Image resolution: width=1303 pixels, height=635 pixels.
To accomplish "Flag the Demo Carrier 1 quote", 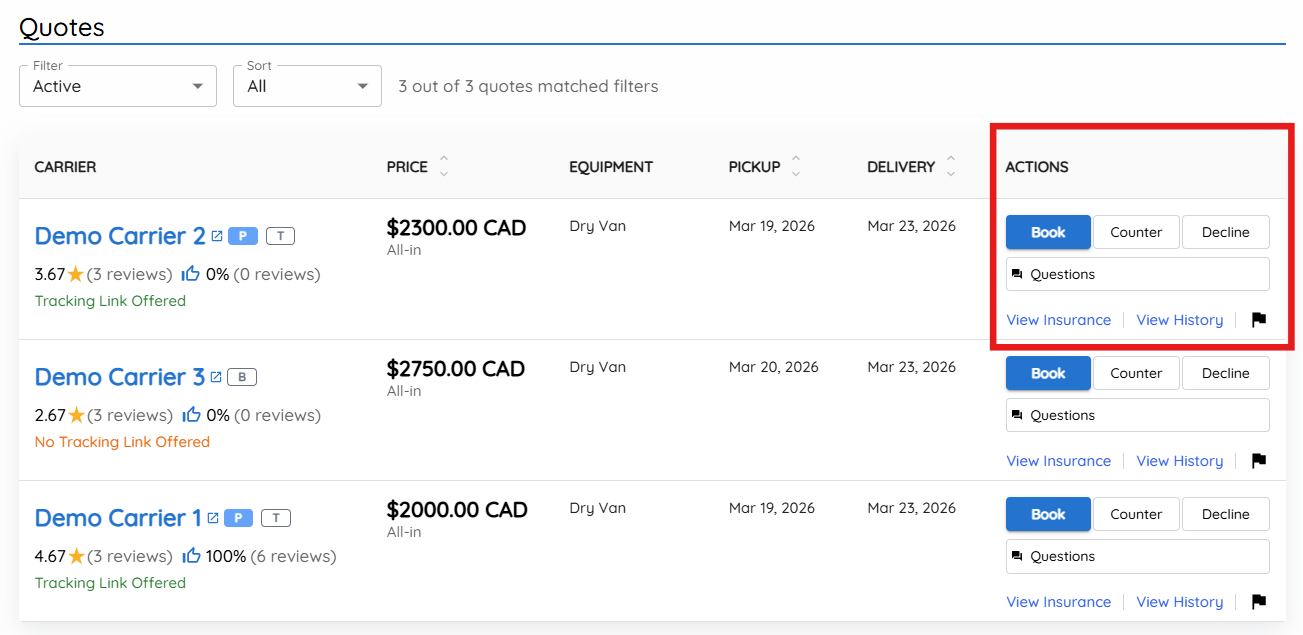I will tap(1259, 602).
